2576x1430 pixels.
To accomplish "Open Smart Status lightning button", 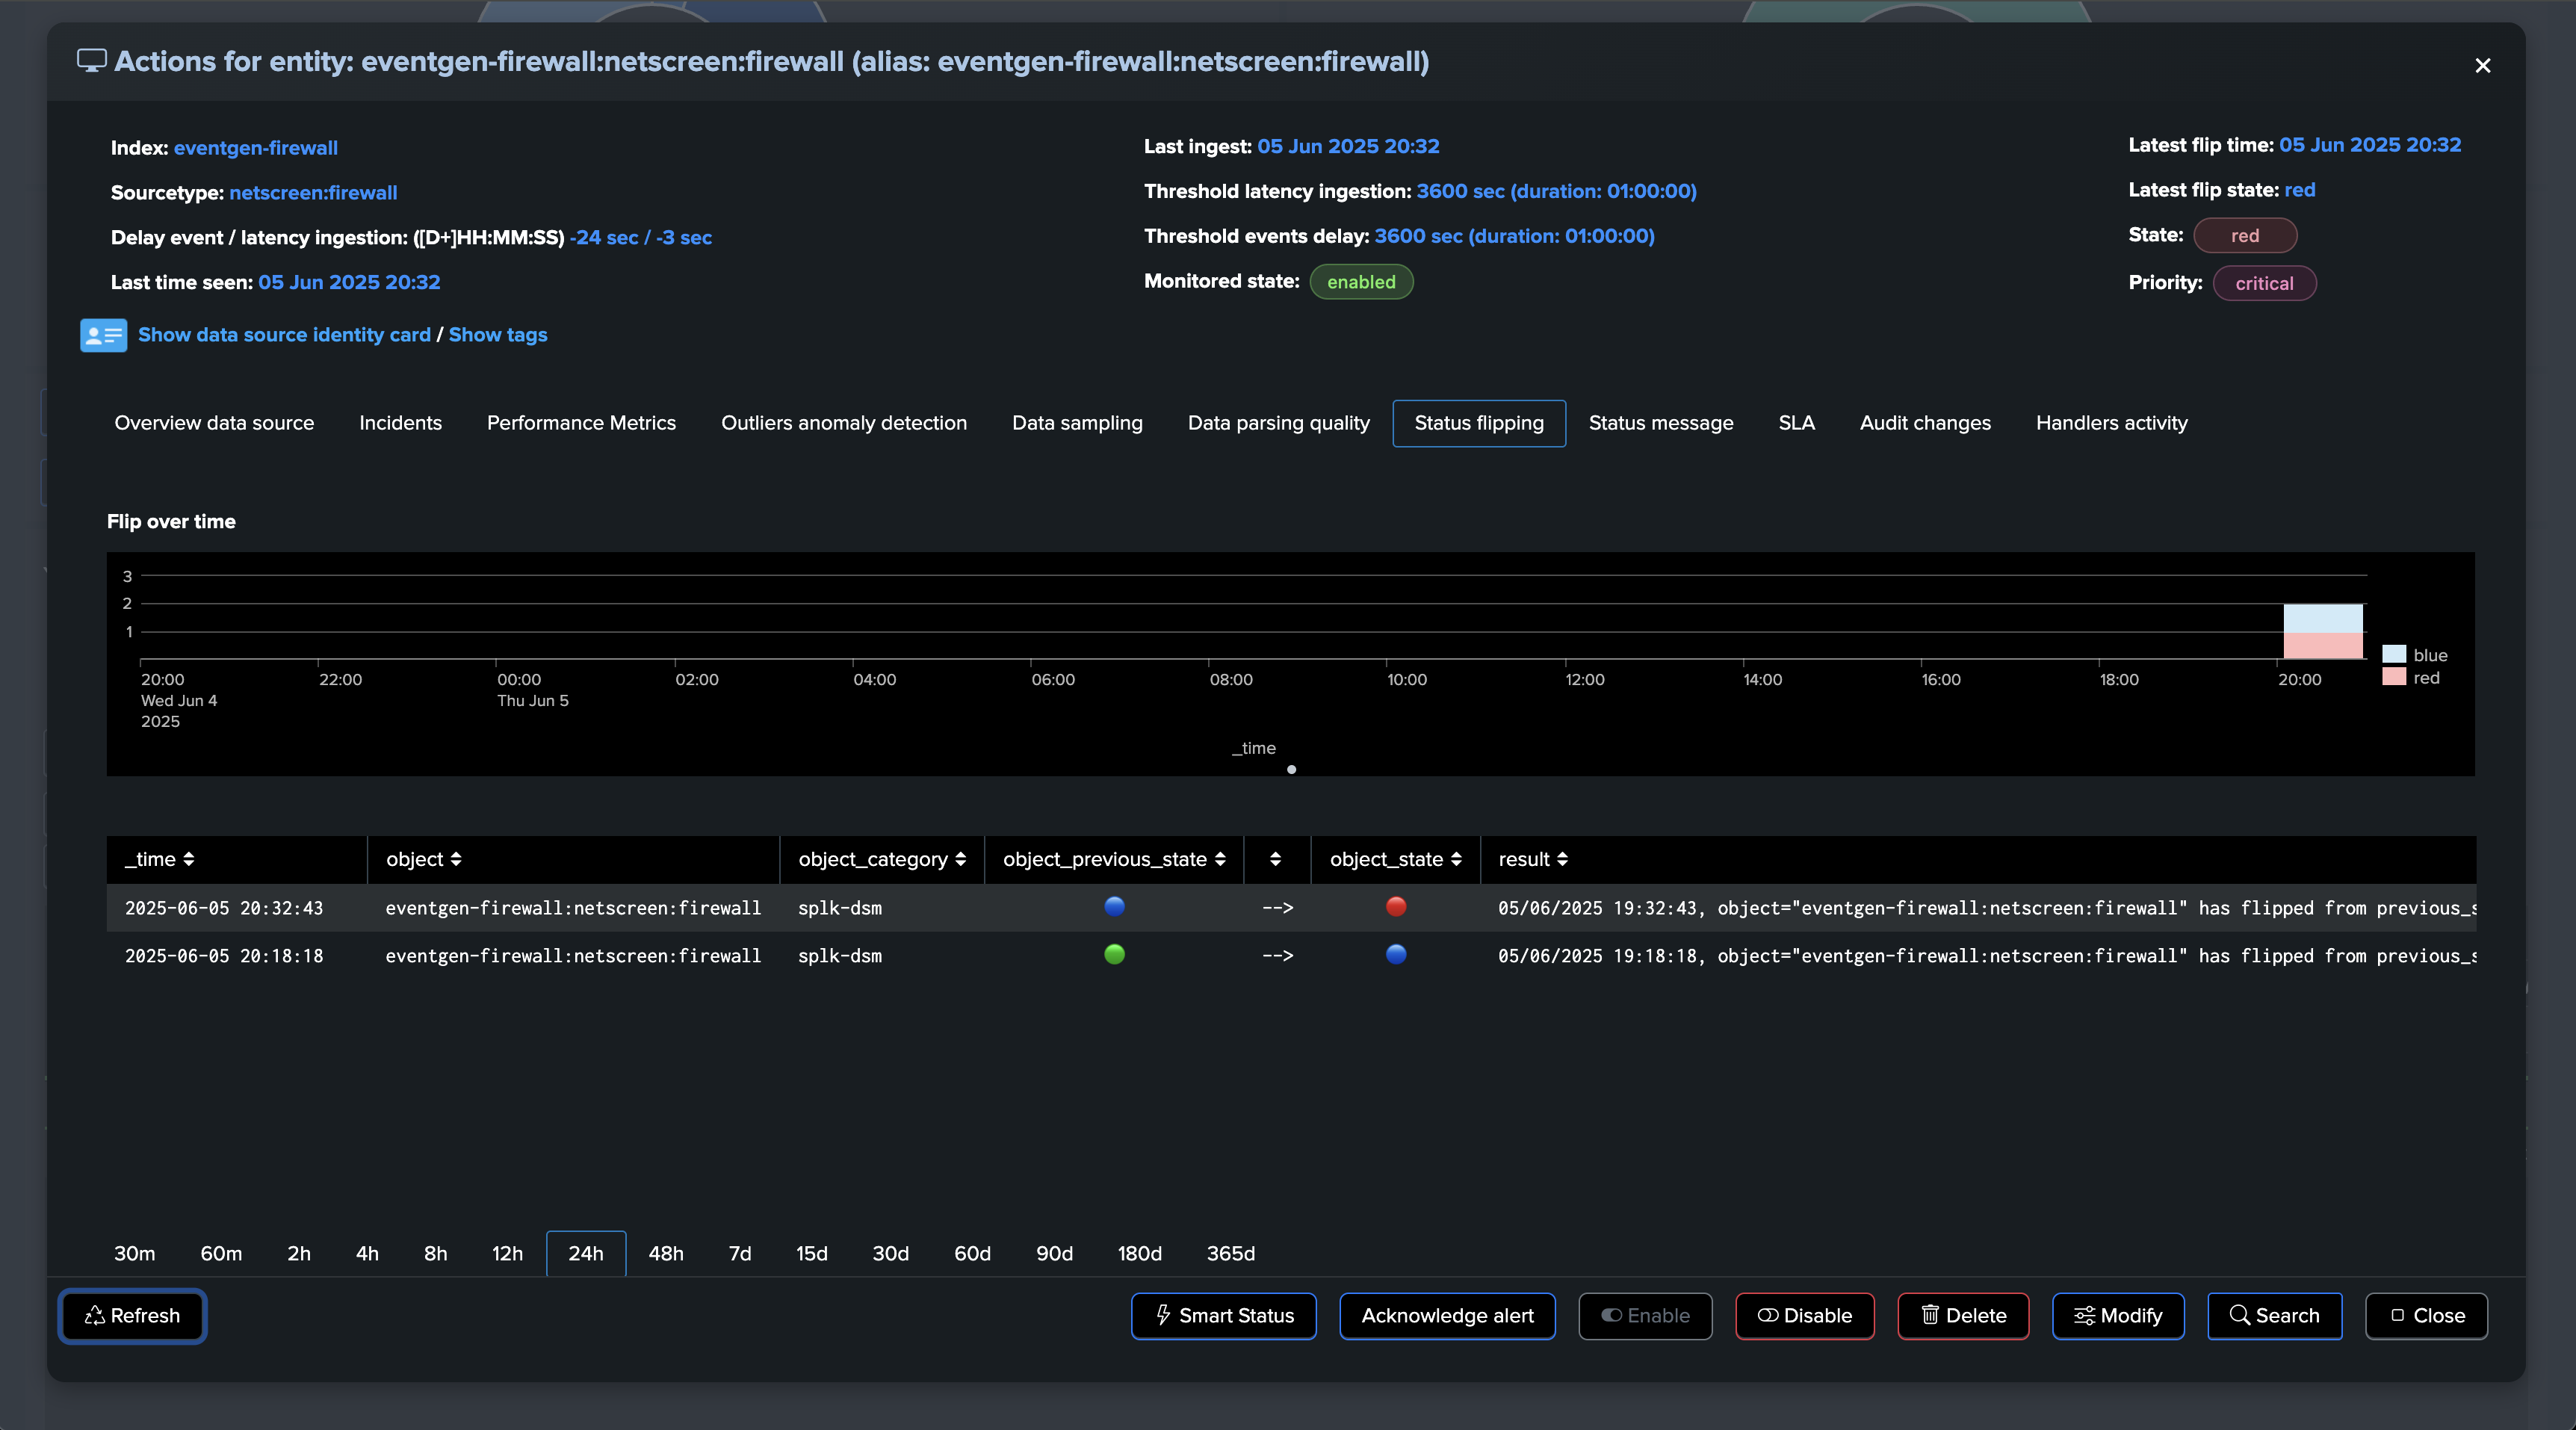I will [1223, 1315].
